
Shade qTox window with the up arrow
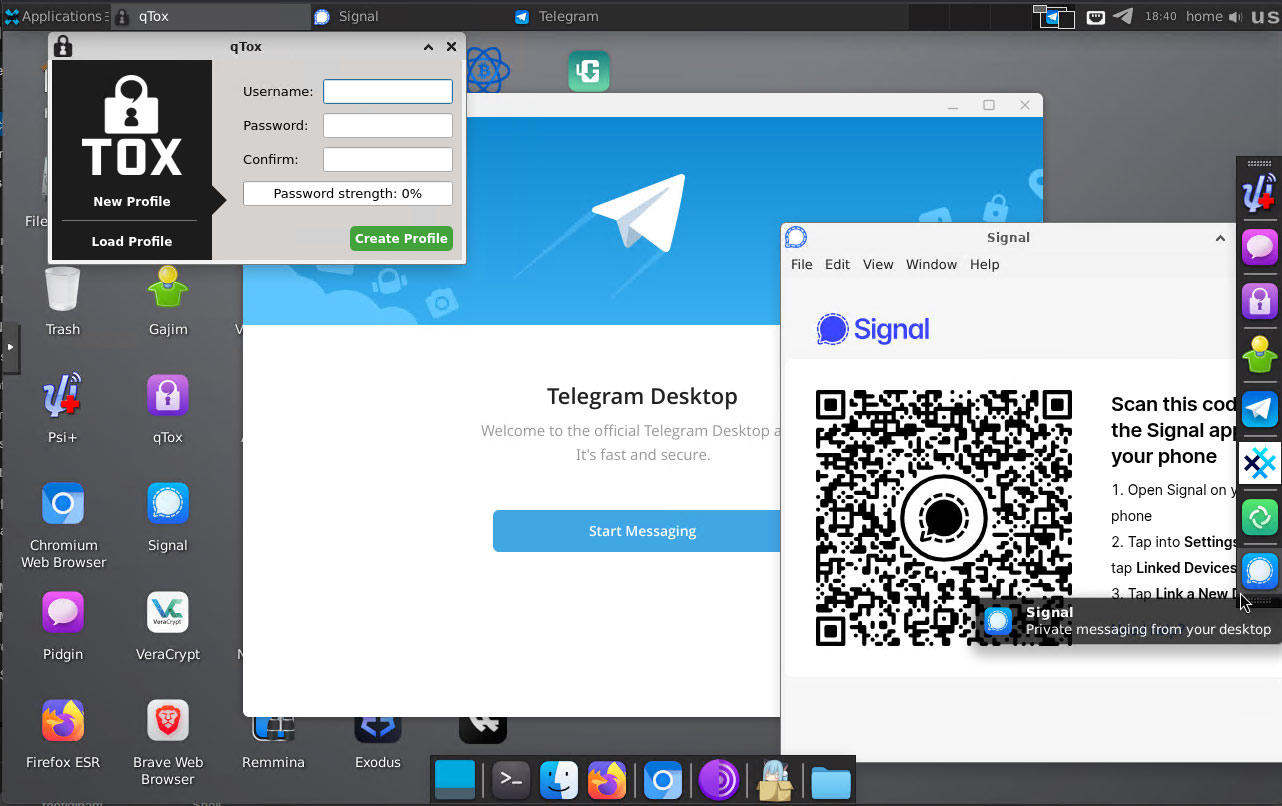point(428,46)
